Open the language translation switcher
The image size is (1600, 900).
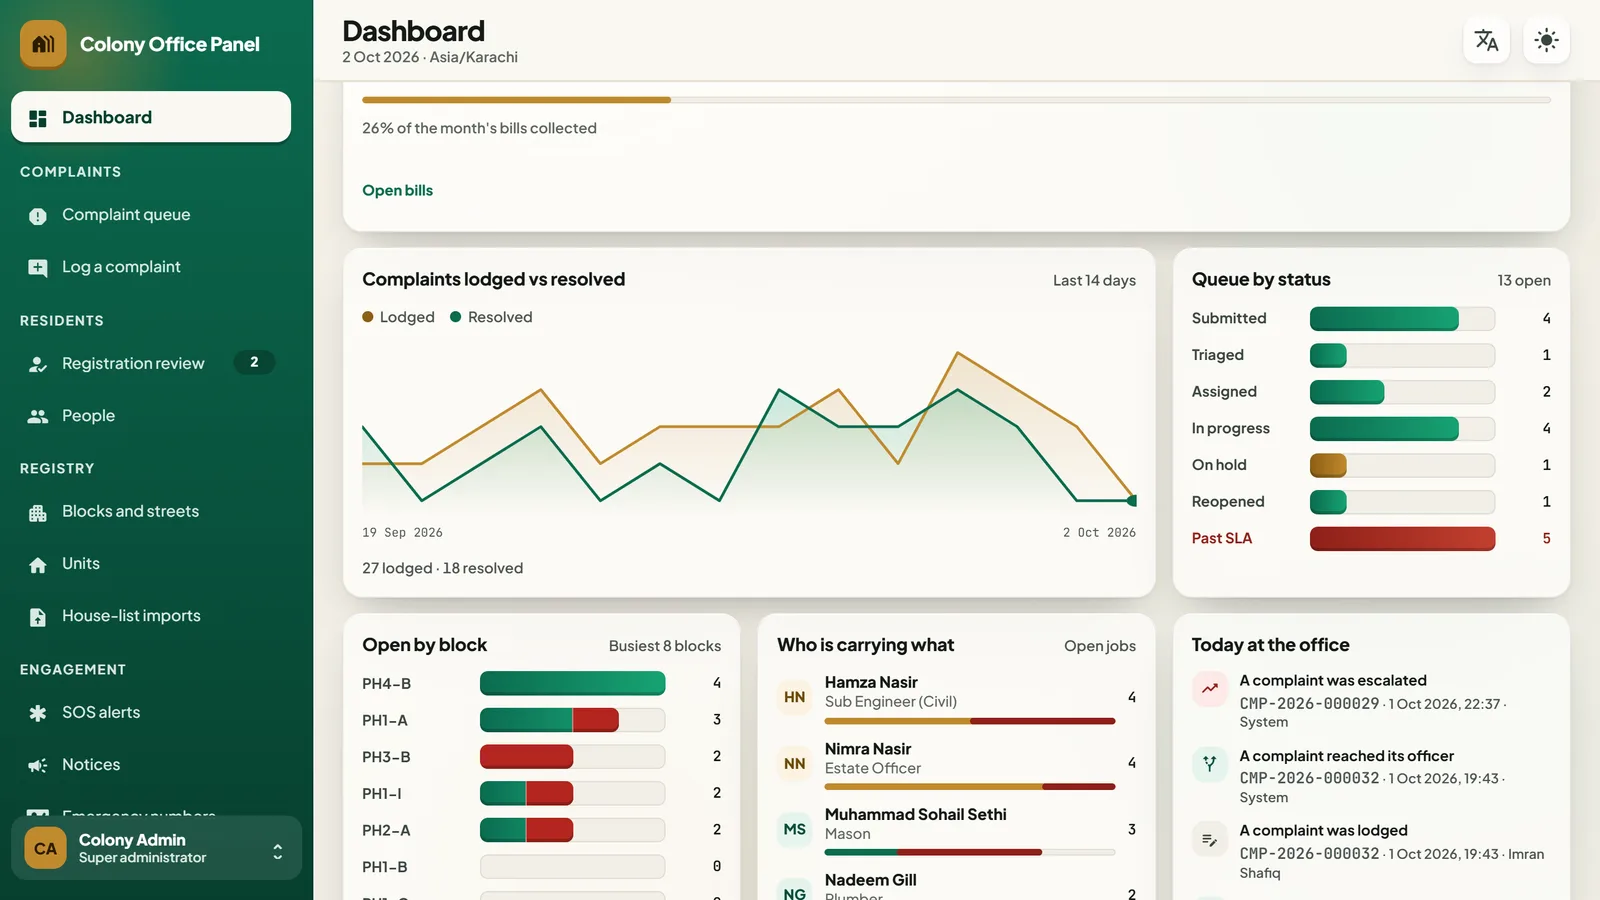tap(1486, 40)
